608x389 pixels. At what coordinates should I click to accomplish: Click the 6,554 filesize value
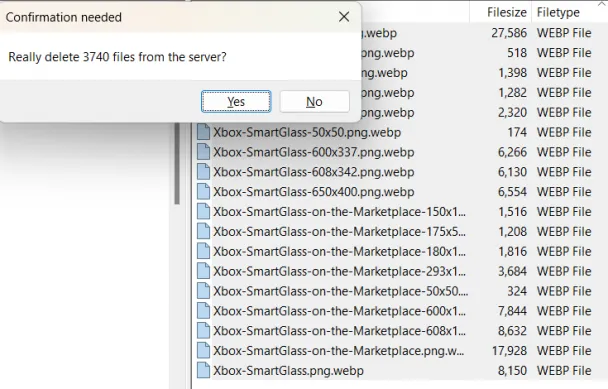pyautogui.click(x=512, y=192)
